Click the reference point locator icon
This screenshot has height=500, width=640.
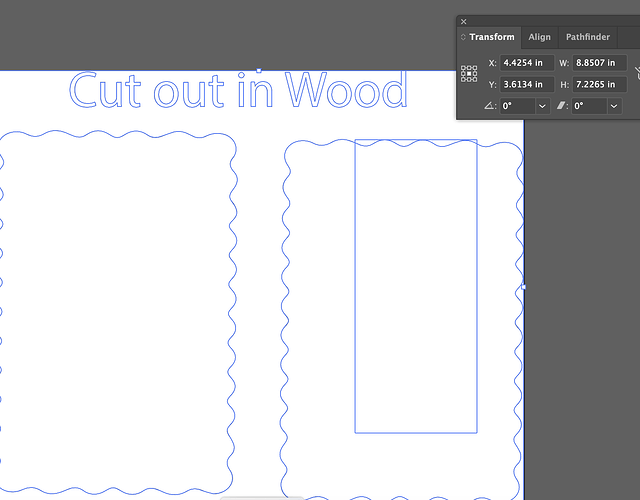pos(469,74)
